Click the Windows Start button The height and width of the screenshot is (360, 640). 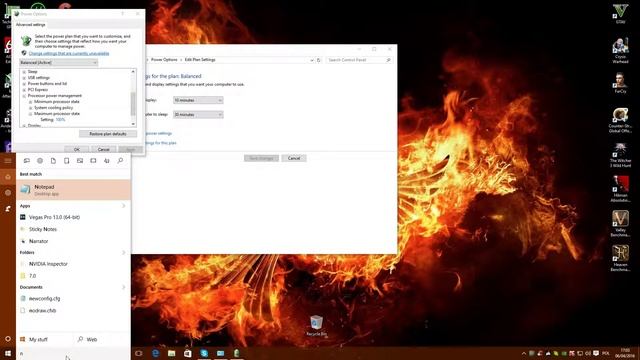8,353
